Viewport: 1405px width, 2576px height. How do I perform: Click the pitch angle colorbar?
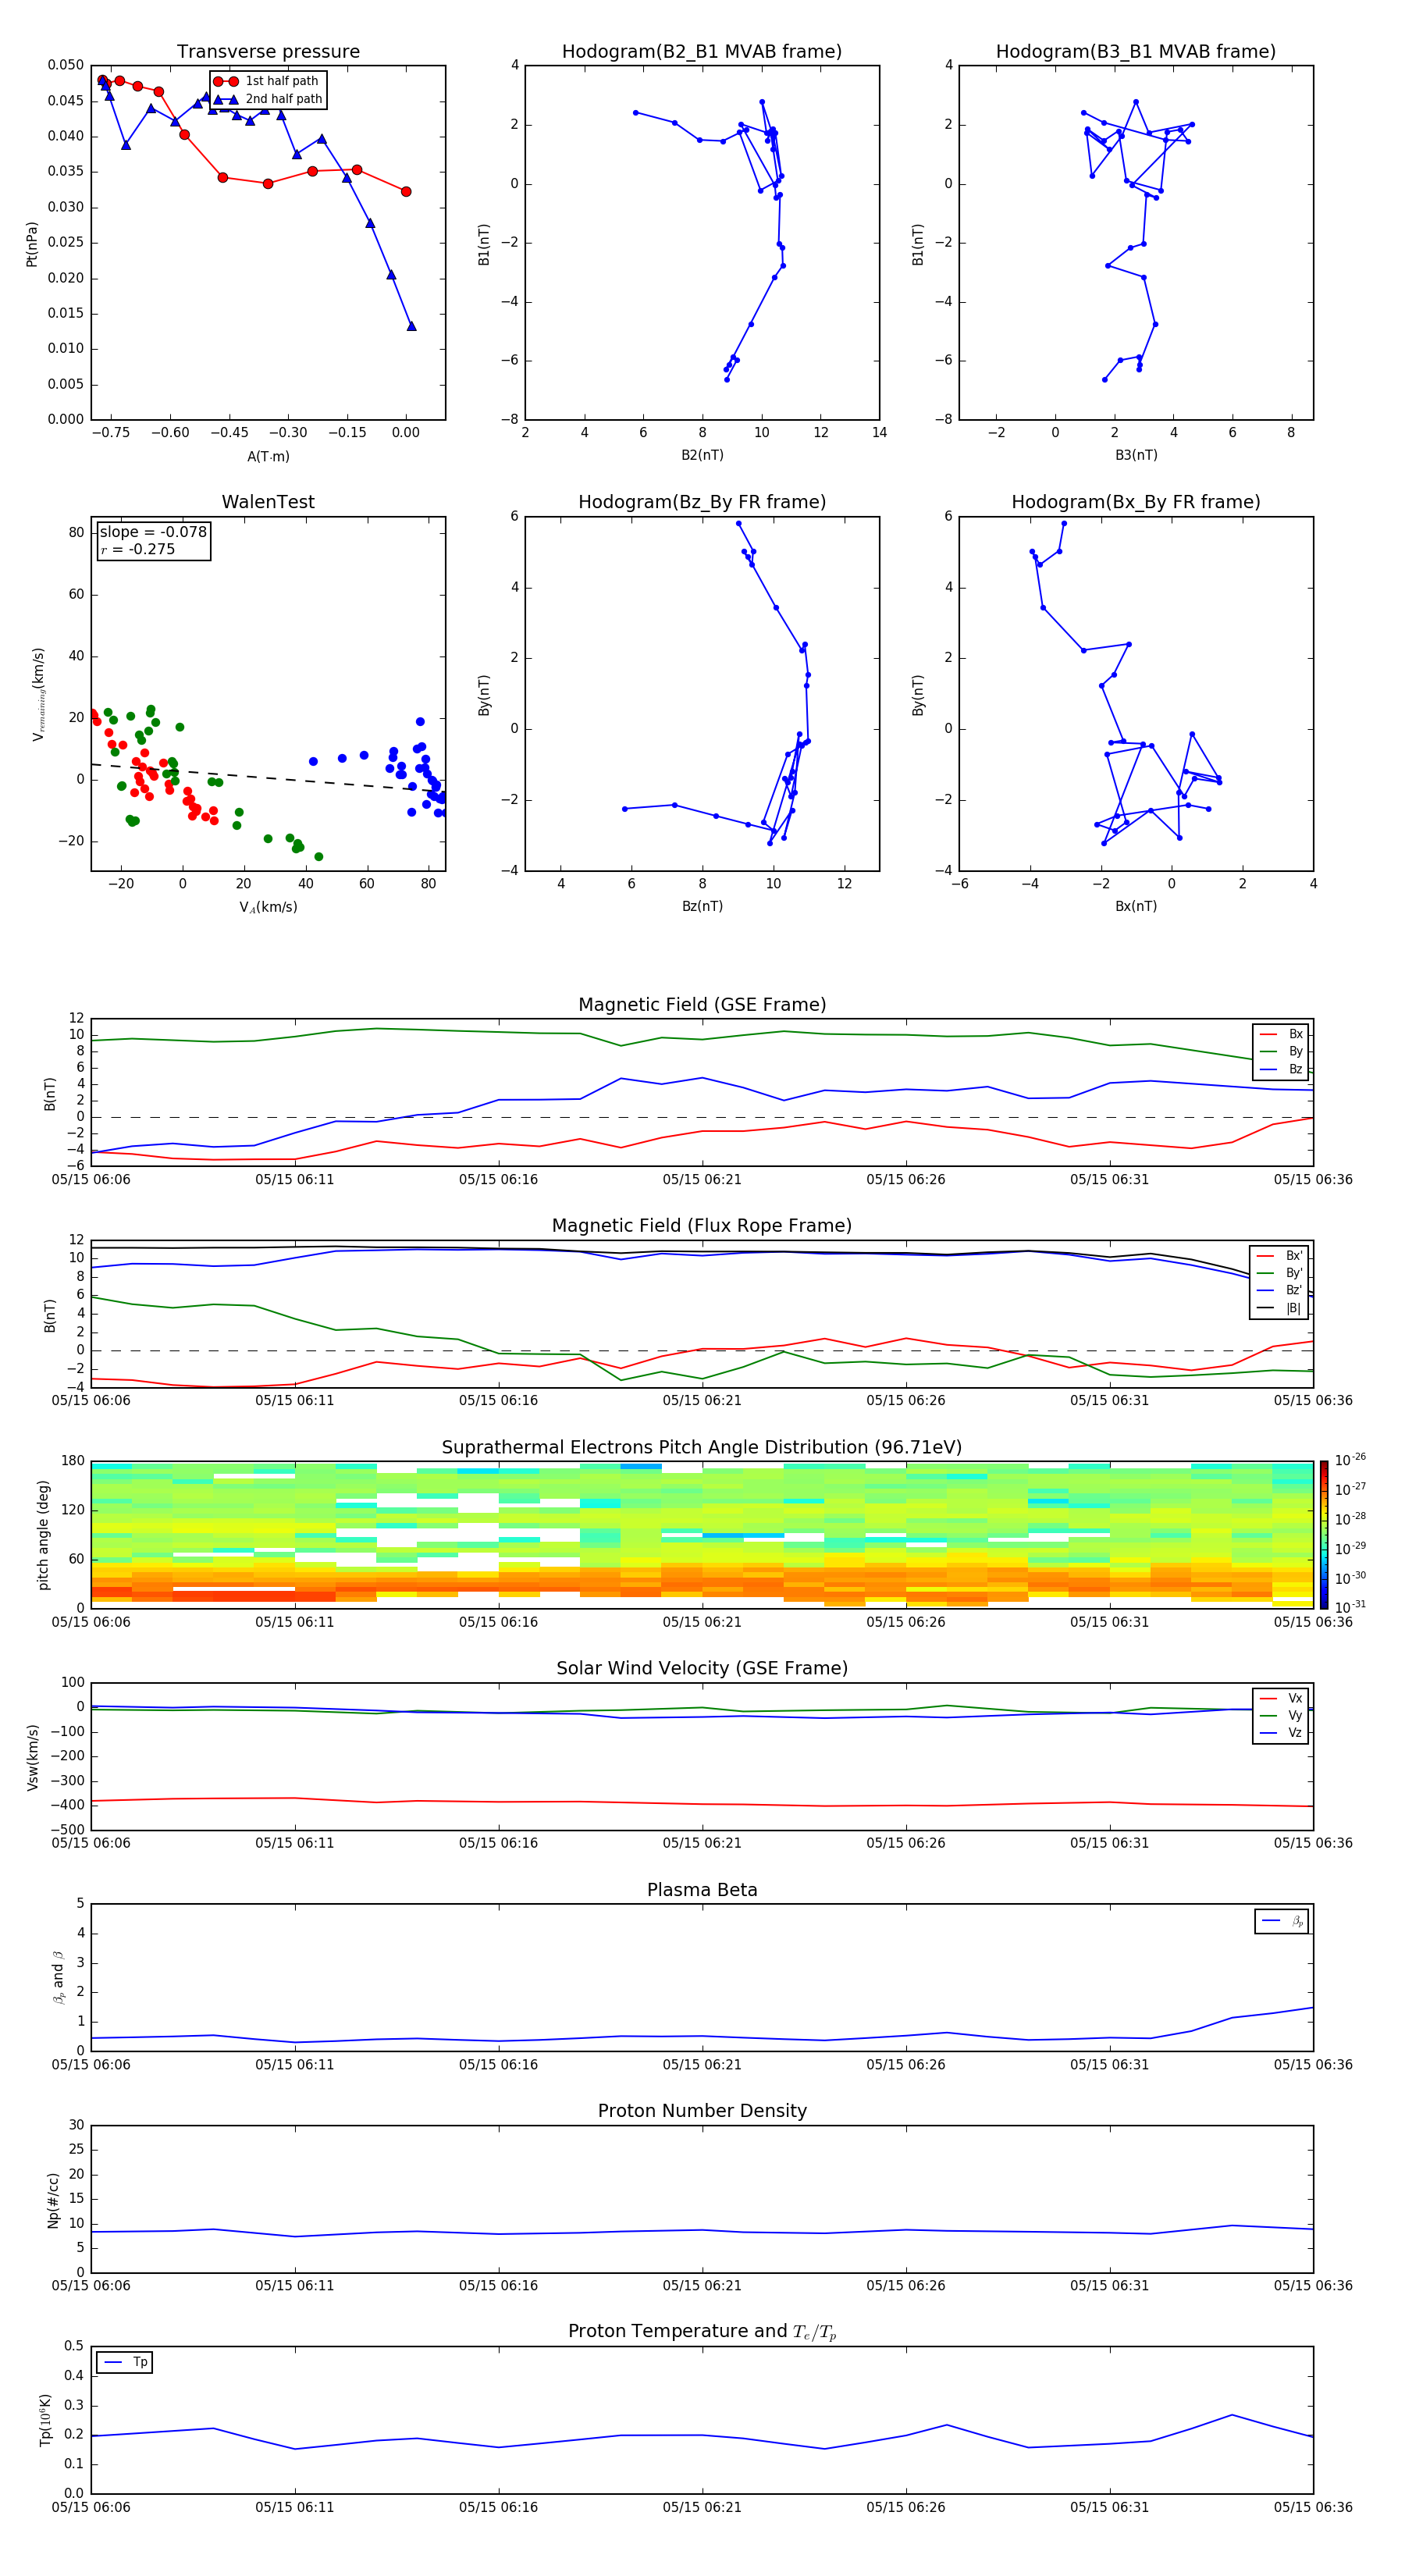coord(1324,1534)
